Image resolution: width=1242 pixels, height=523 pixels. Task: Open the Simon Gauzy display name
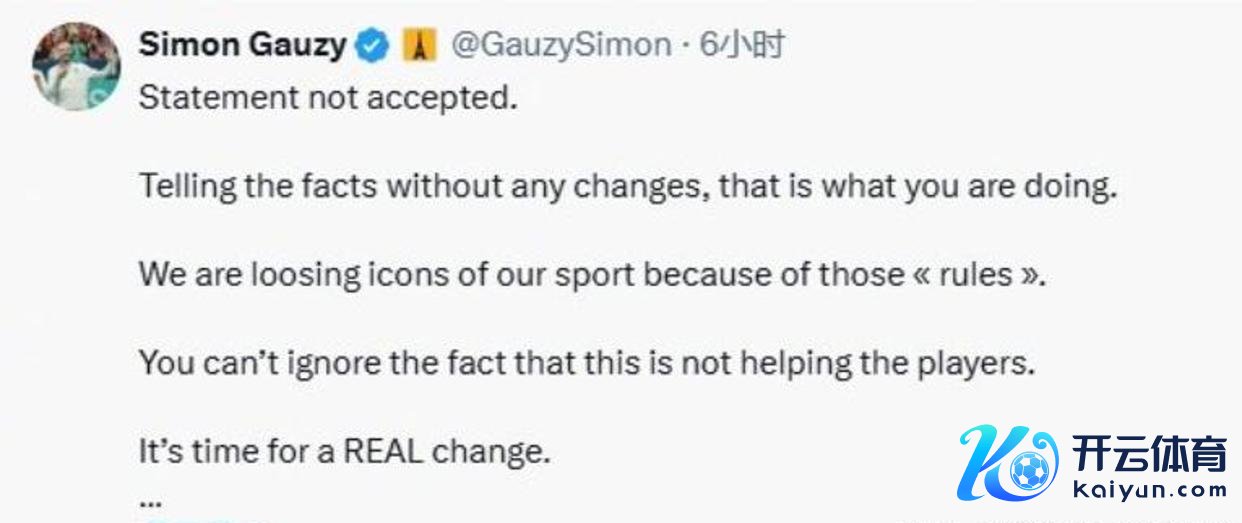(242, 45)
